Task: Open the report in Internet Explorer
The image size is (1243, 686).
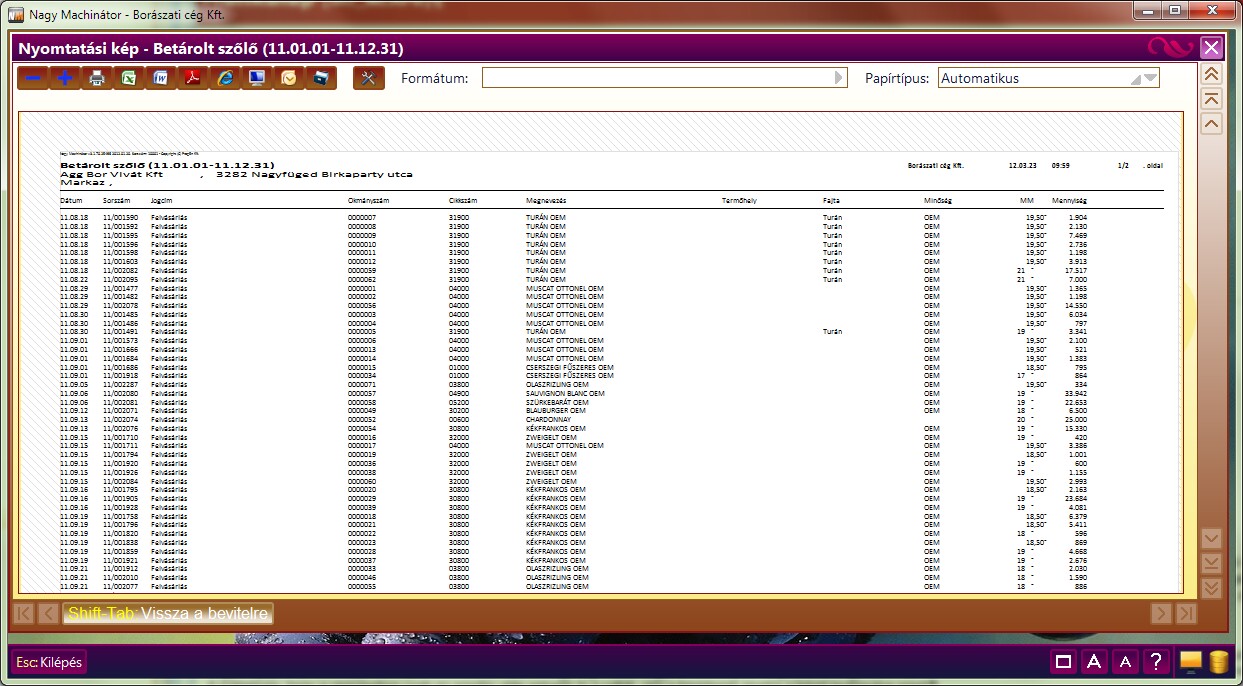Action: click(225, 78)
